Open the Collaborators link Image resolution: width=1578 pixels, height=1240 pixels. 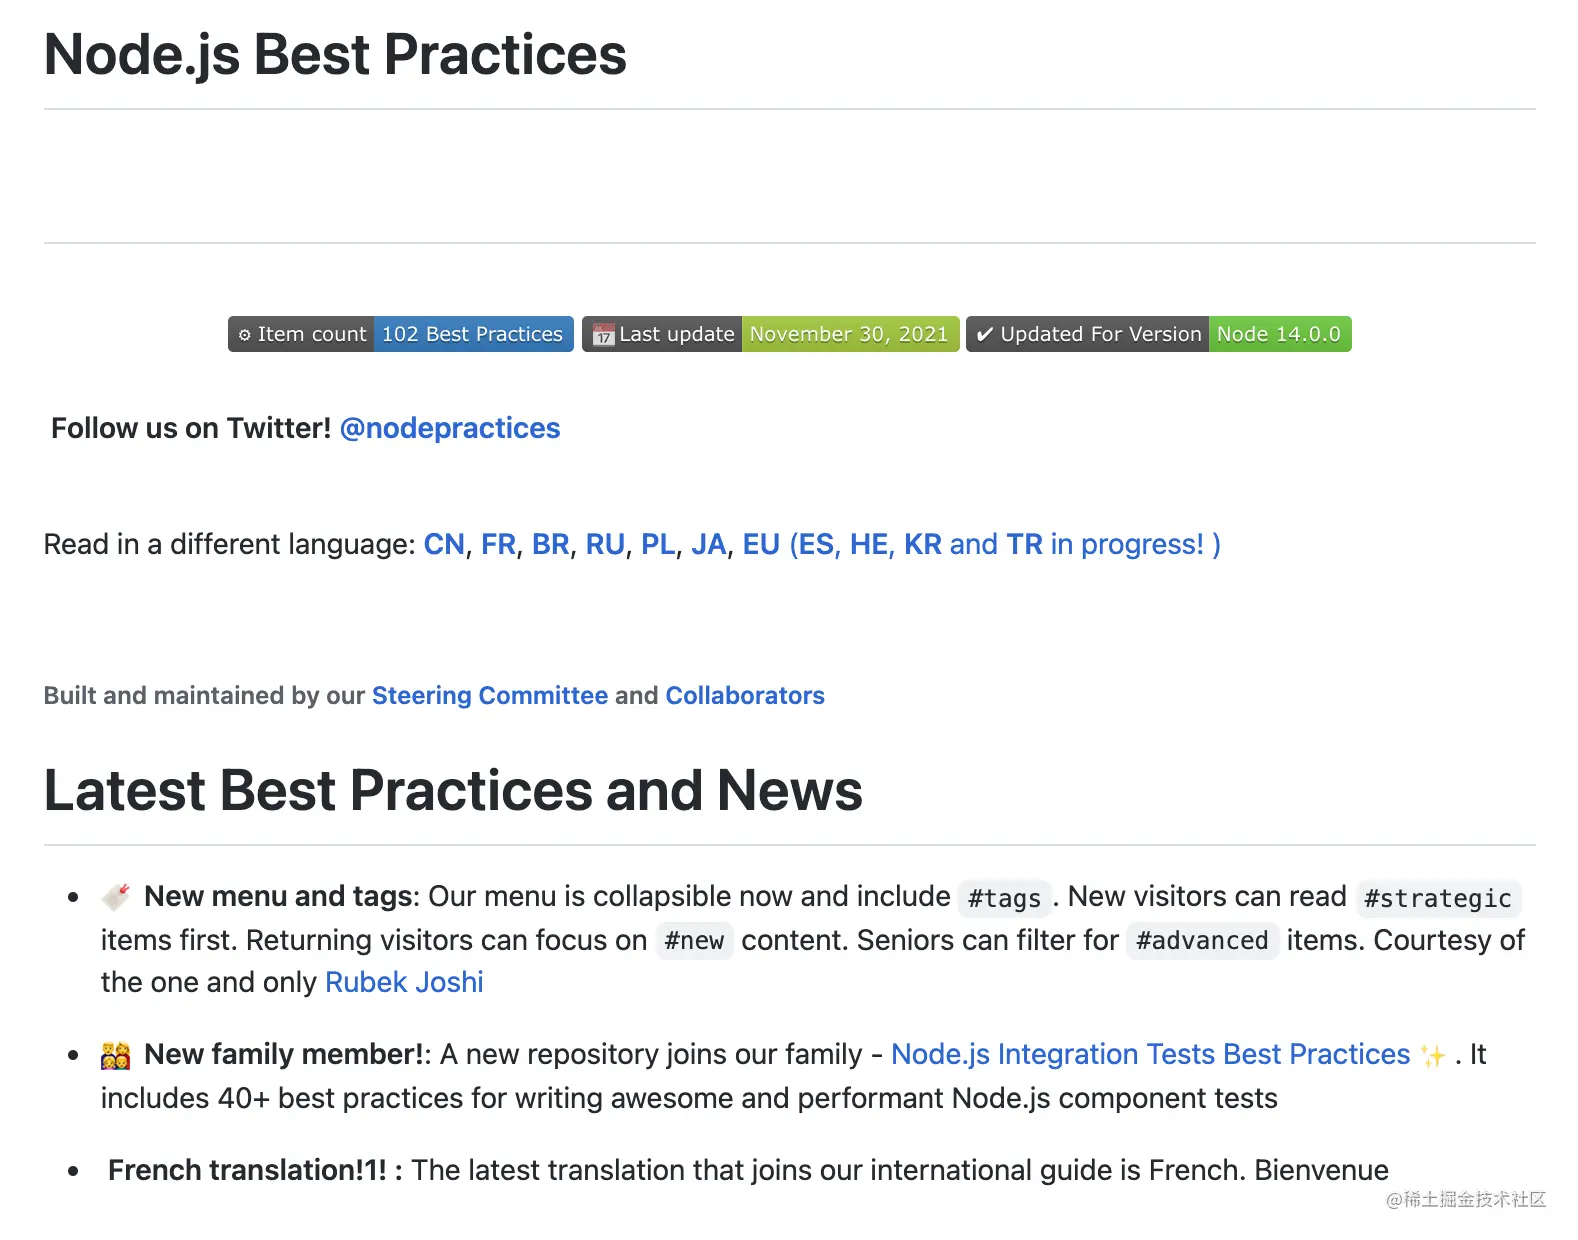click(x=745, y=695)
